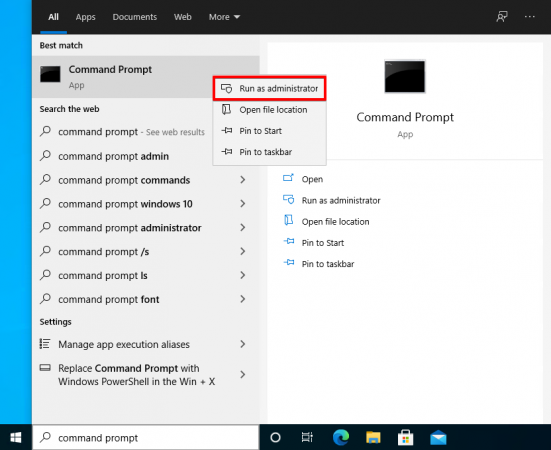
Task: Select 'command prompt commands' suggestion
Action: click(145, 180)
